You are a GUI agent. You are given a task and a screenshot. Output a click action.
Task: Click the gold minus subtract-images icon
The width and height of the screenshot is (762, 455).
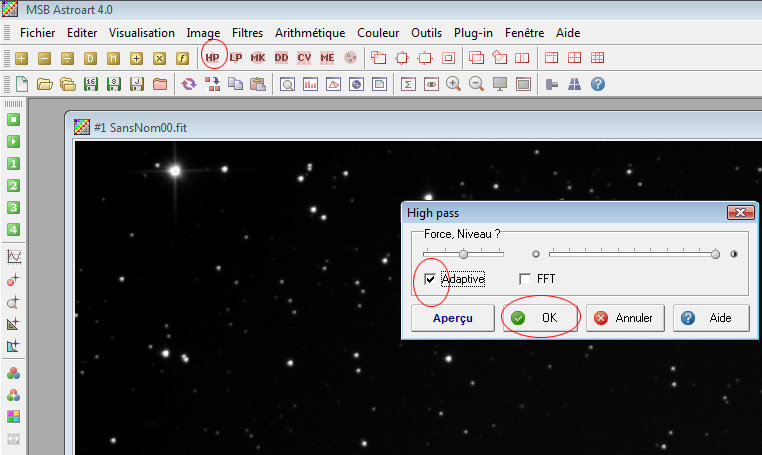(x=44, y=58)
